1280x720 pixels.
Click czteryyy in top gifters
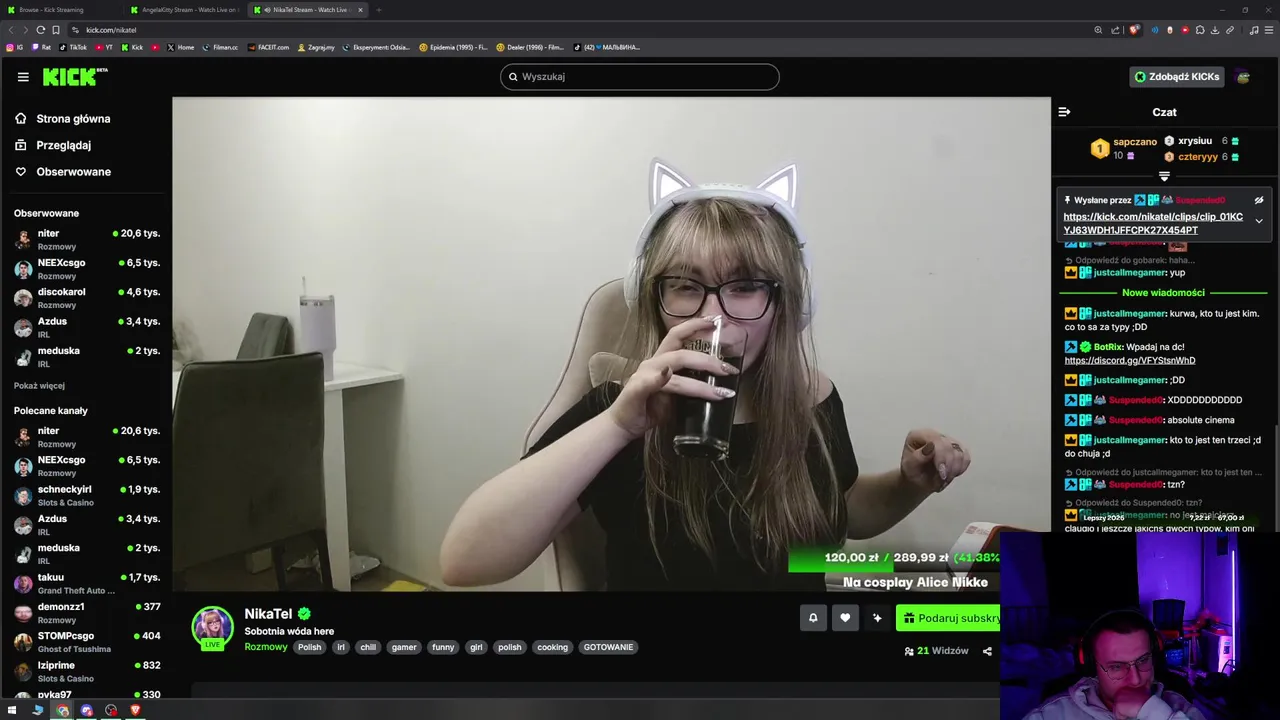click(1197, 157)
